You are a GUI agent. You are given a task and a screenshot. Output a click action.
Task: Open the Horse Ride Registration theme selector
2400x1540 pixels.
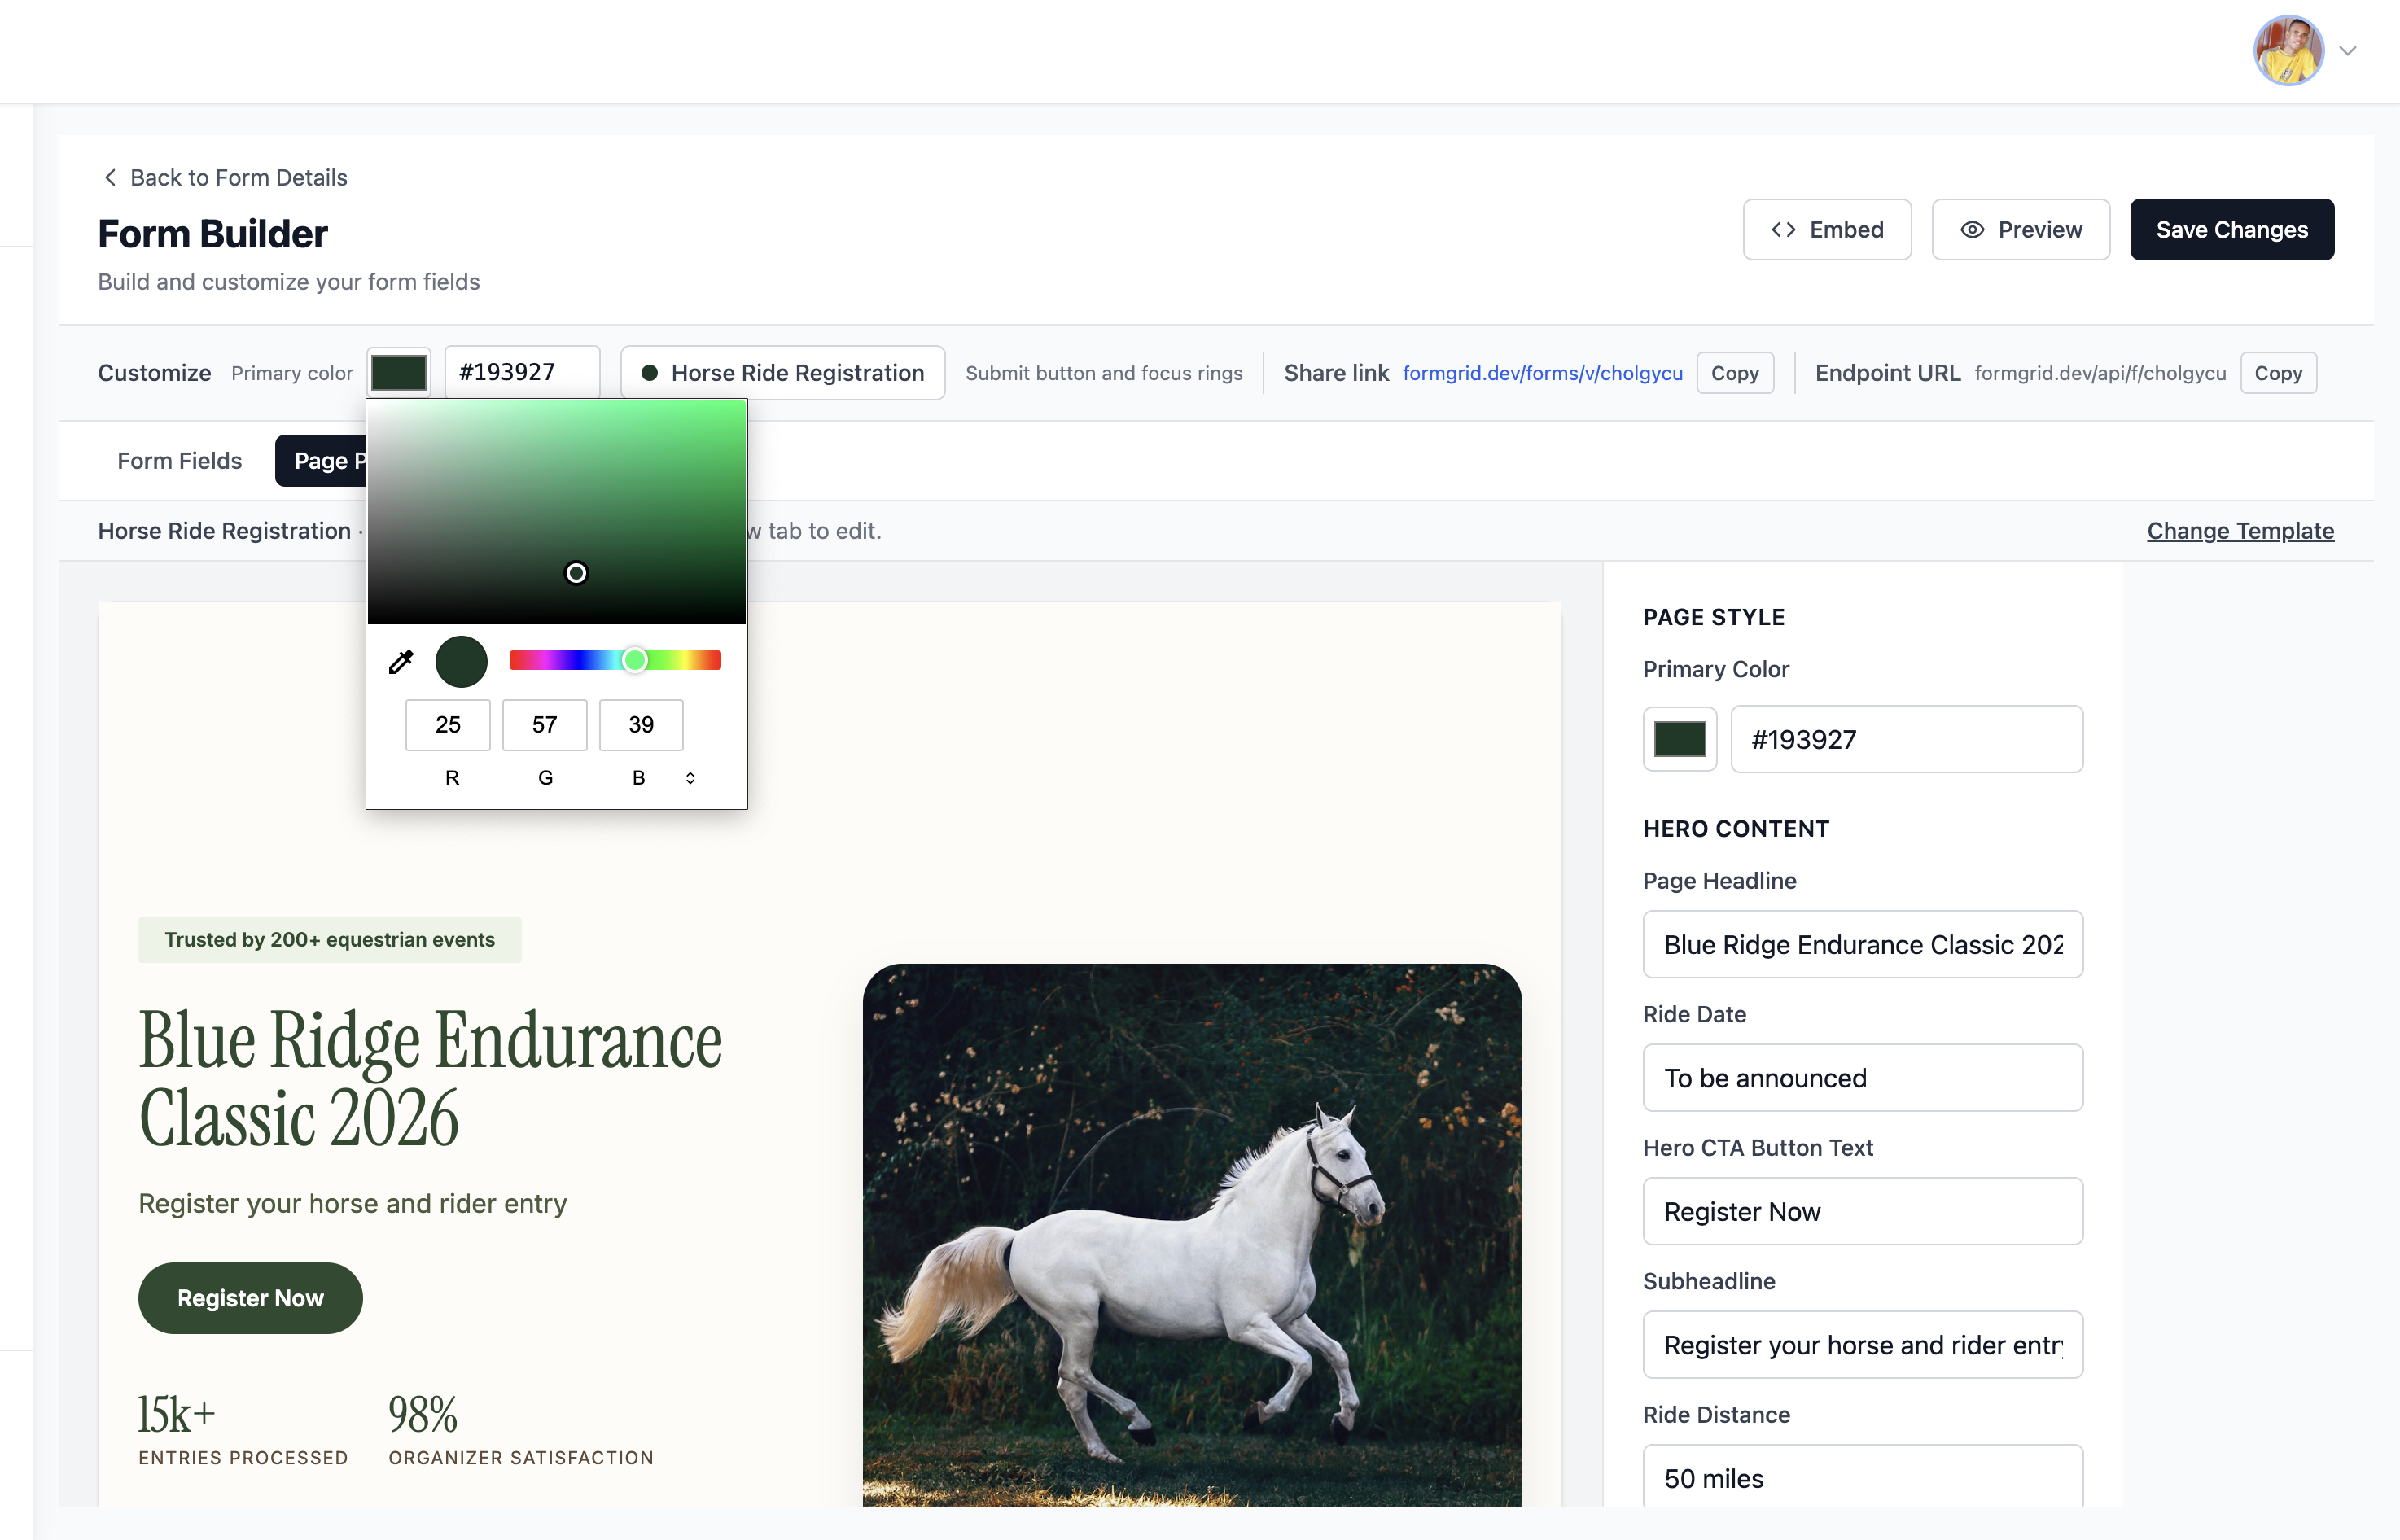coord(782,373)
